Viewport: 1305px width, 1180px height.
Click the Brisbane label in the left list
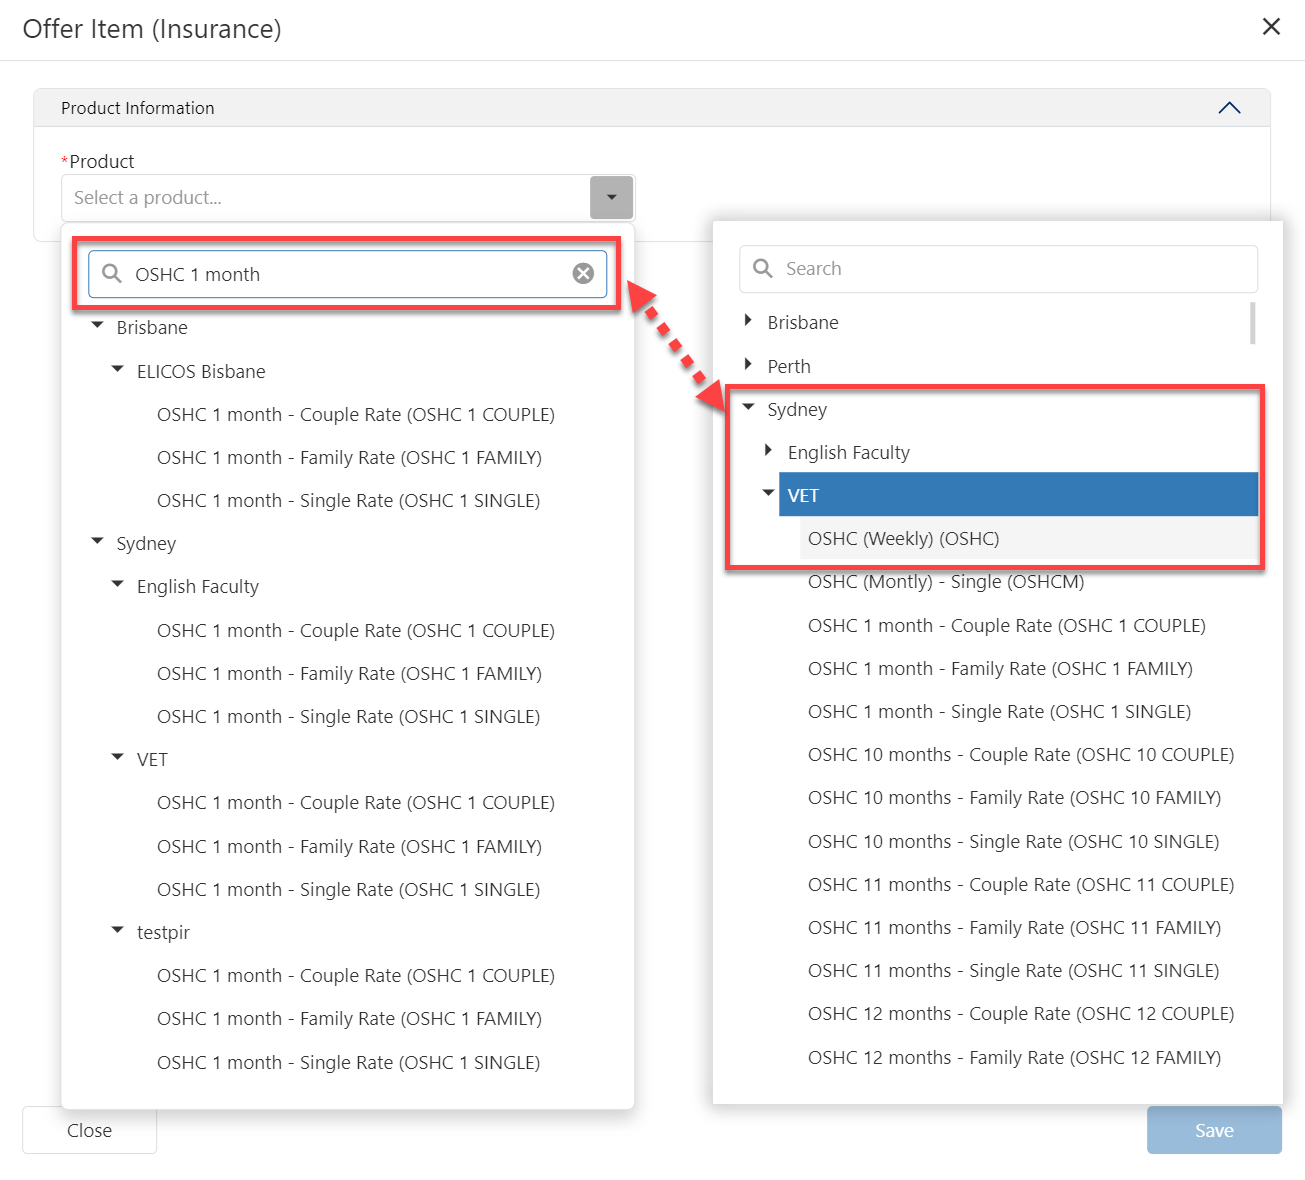[152, 327]
